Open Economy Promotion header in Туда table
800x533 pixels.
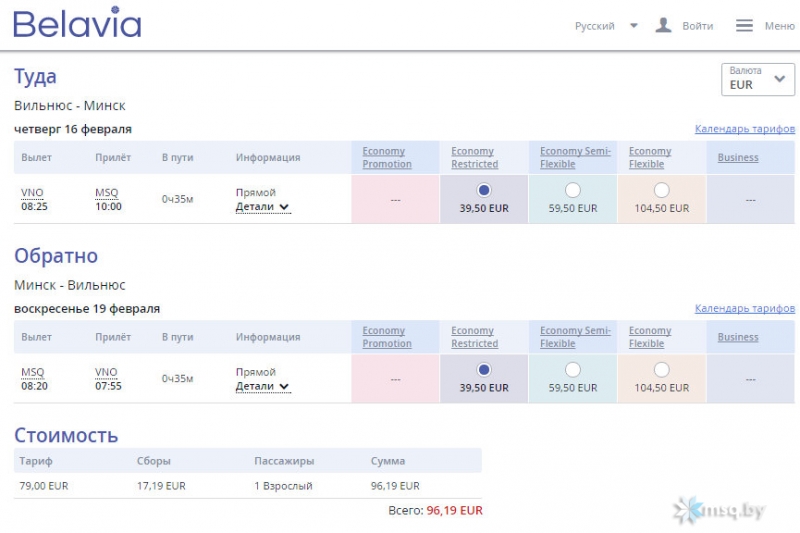[387, 158]
